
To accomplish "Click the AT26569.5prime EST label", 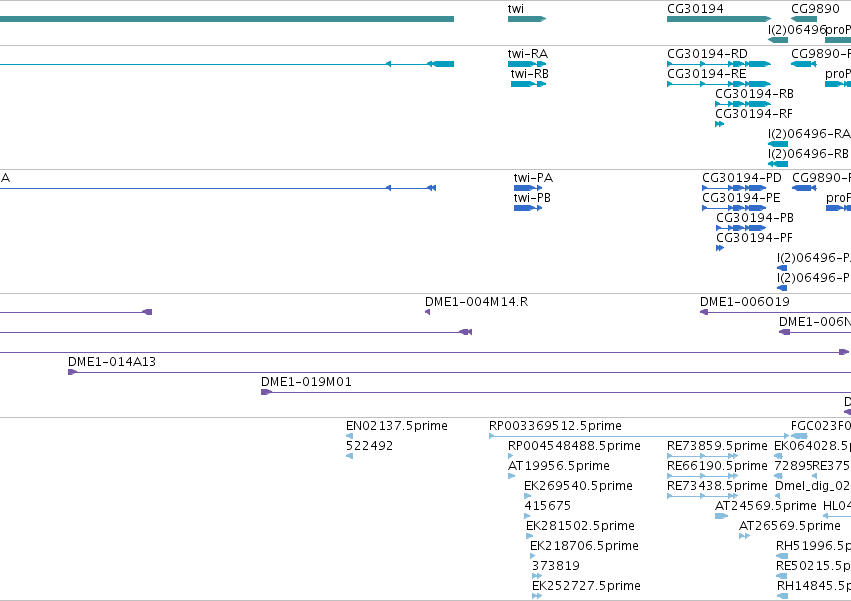I will point(790,526).
